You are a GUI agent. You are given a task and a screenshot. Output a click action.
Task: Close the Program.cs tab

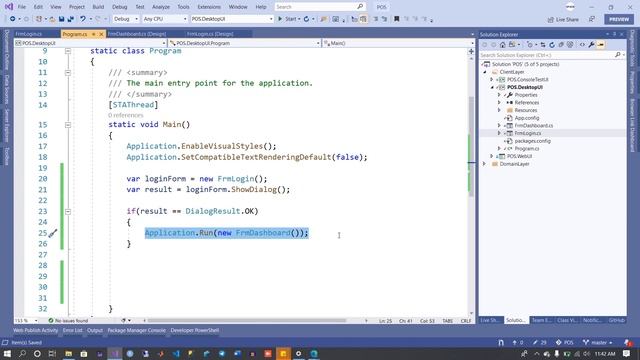click(101, 34)
